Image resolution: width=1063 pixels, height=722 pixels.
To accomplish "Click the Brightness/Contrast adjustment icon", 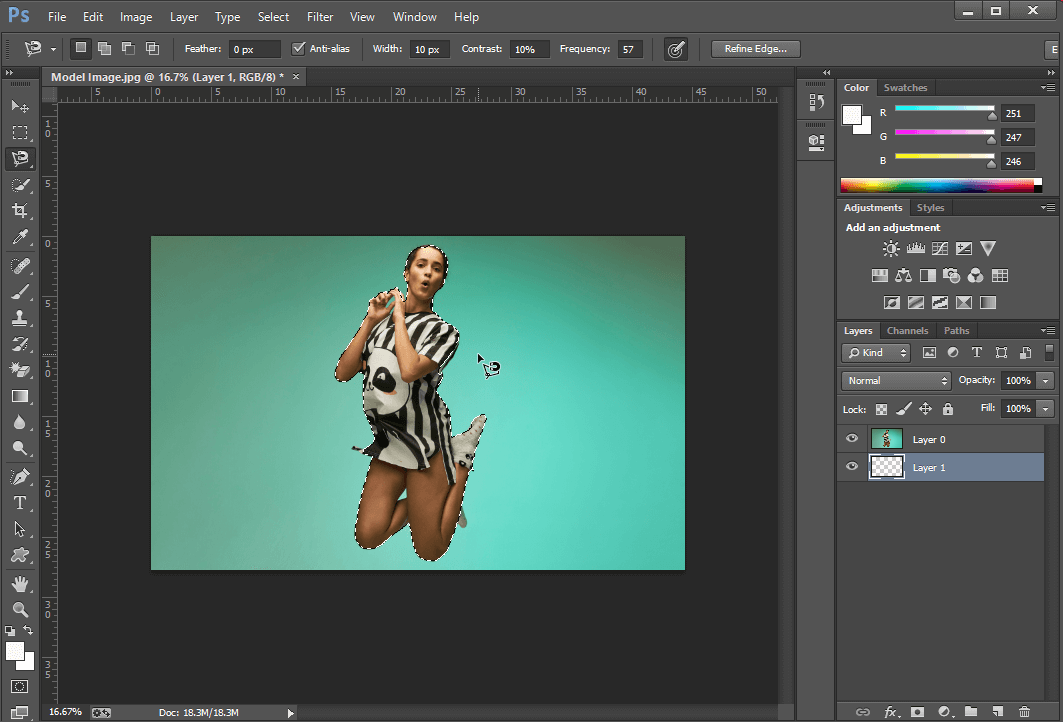I will (891, 249).
